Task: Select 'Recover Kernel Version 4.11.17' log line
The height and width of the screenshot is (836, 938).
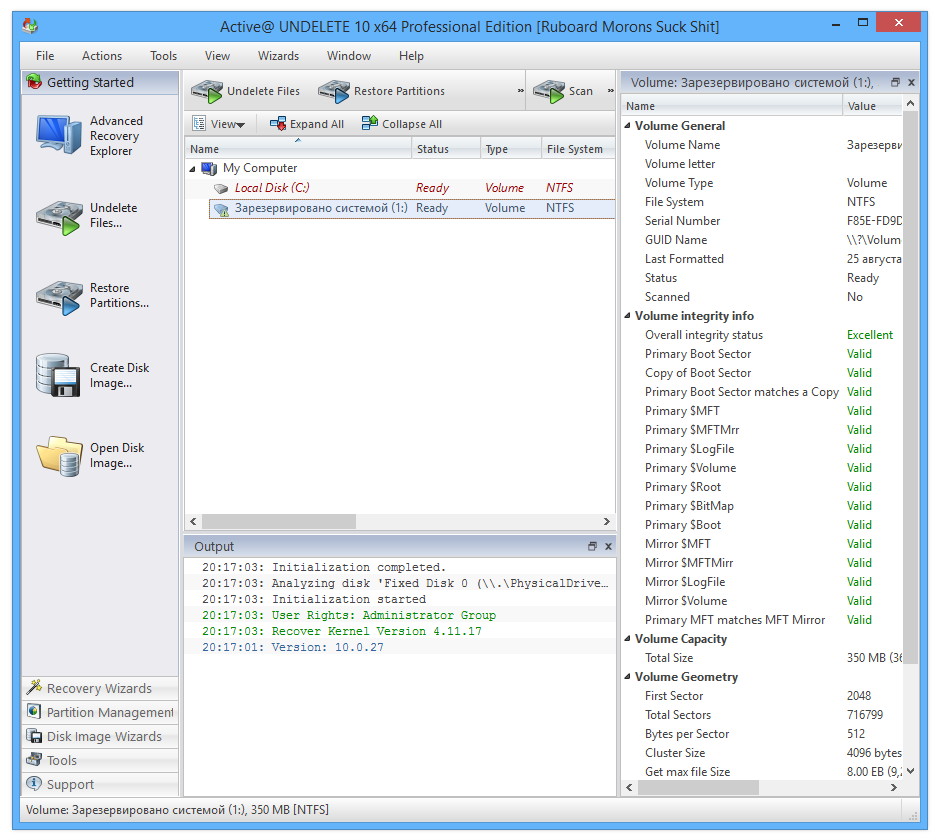Action: [x=400, y=631]
